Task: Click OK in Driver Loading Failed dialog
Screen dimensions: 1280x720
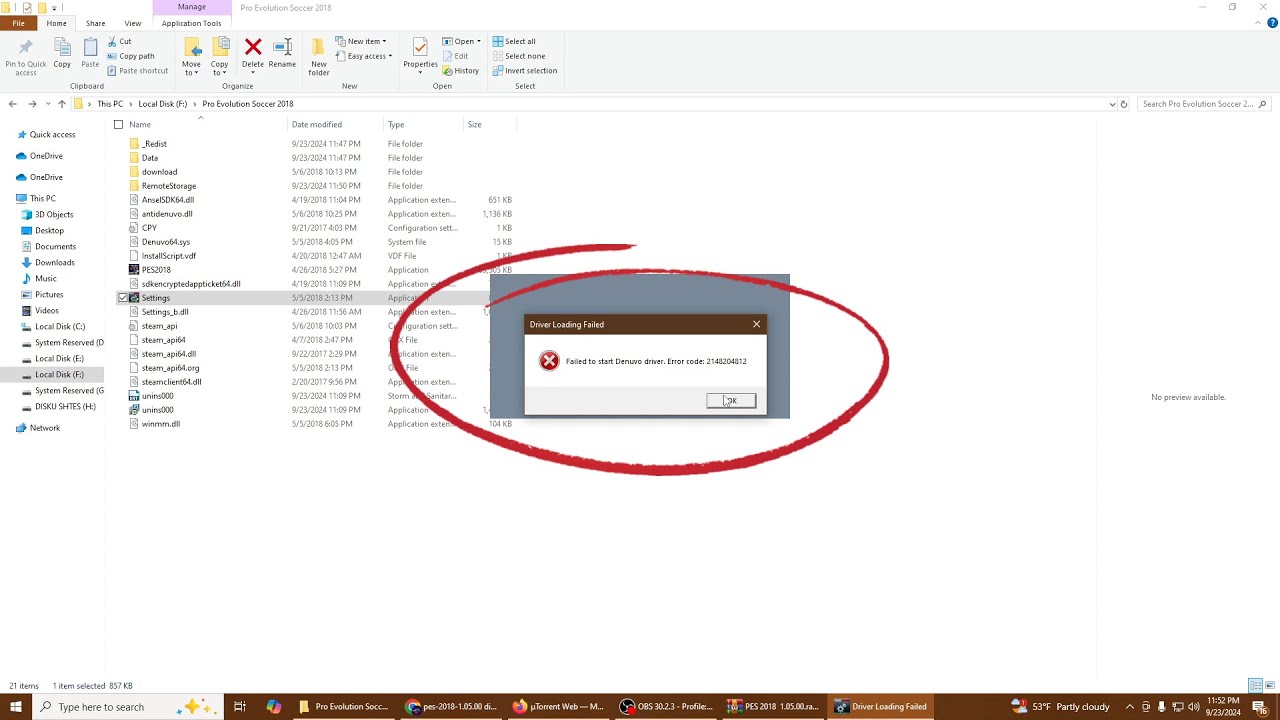Action: click(731, 401)
